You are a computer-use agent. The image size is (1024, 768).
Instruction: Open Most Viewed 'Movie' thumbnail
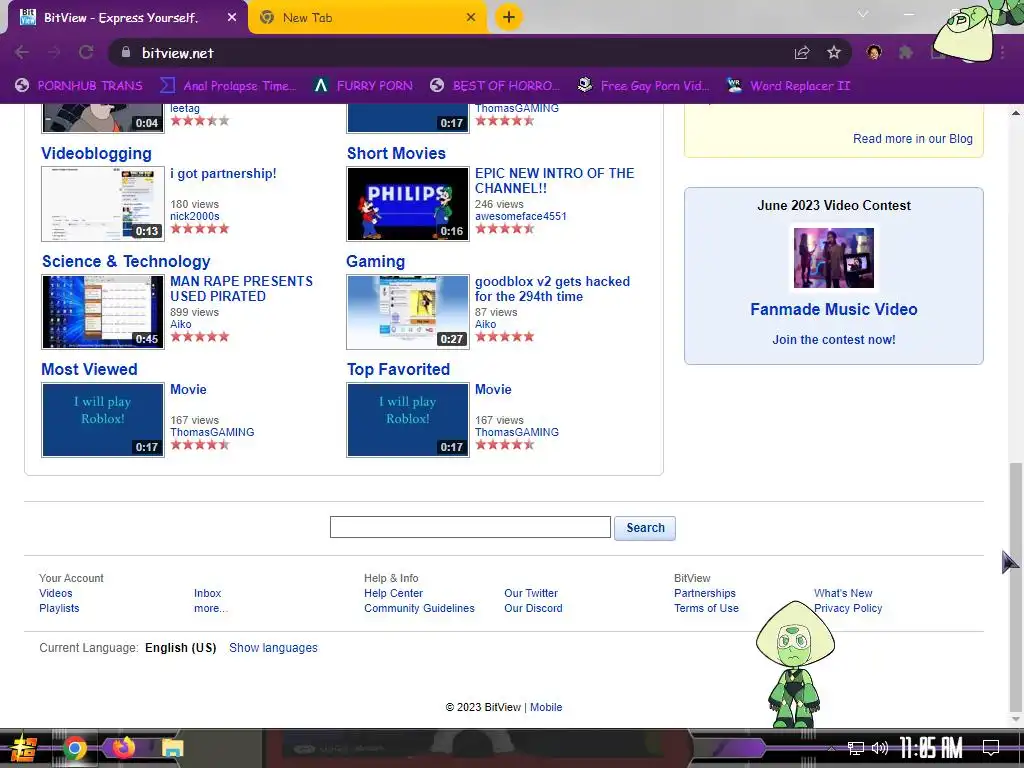[x=103, y=420]
